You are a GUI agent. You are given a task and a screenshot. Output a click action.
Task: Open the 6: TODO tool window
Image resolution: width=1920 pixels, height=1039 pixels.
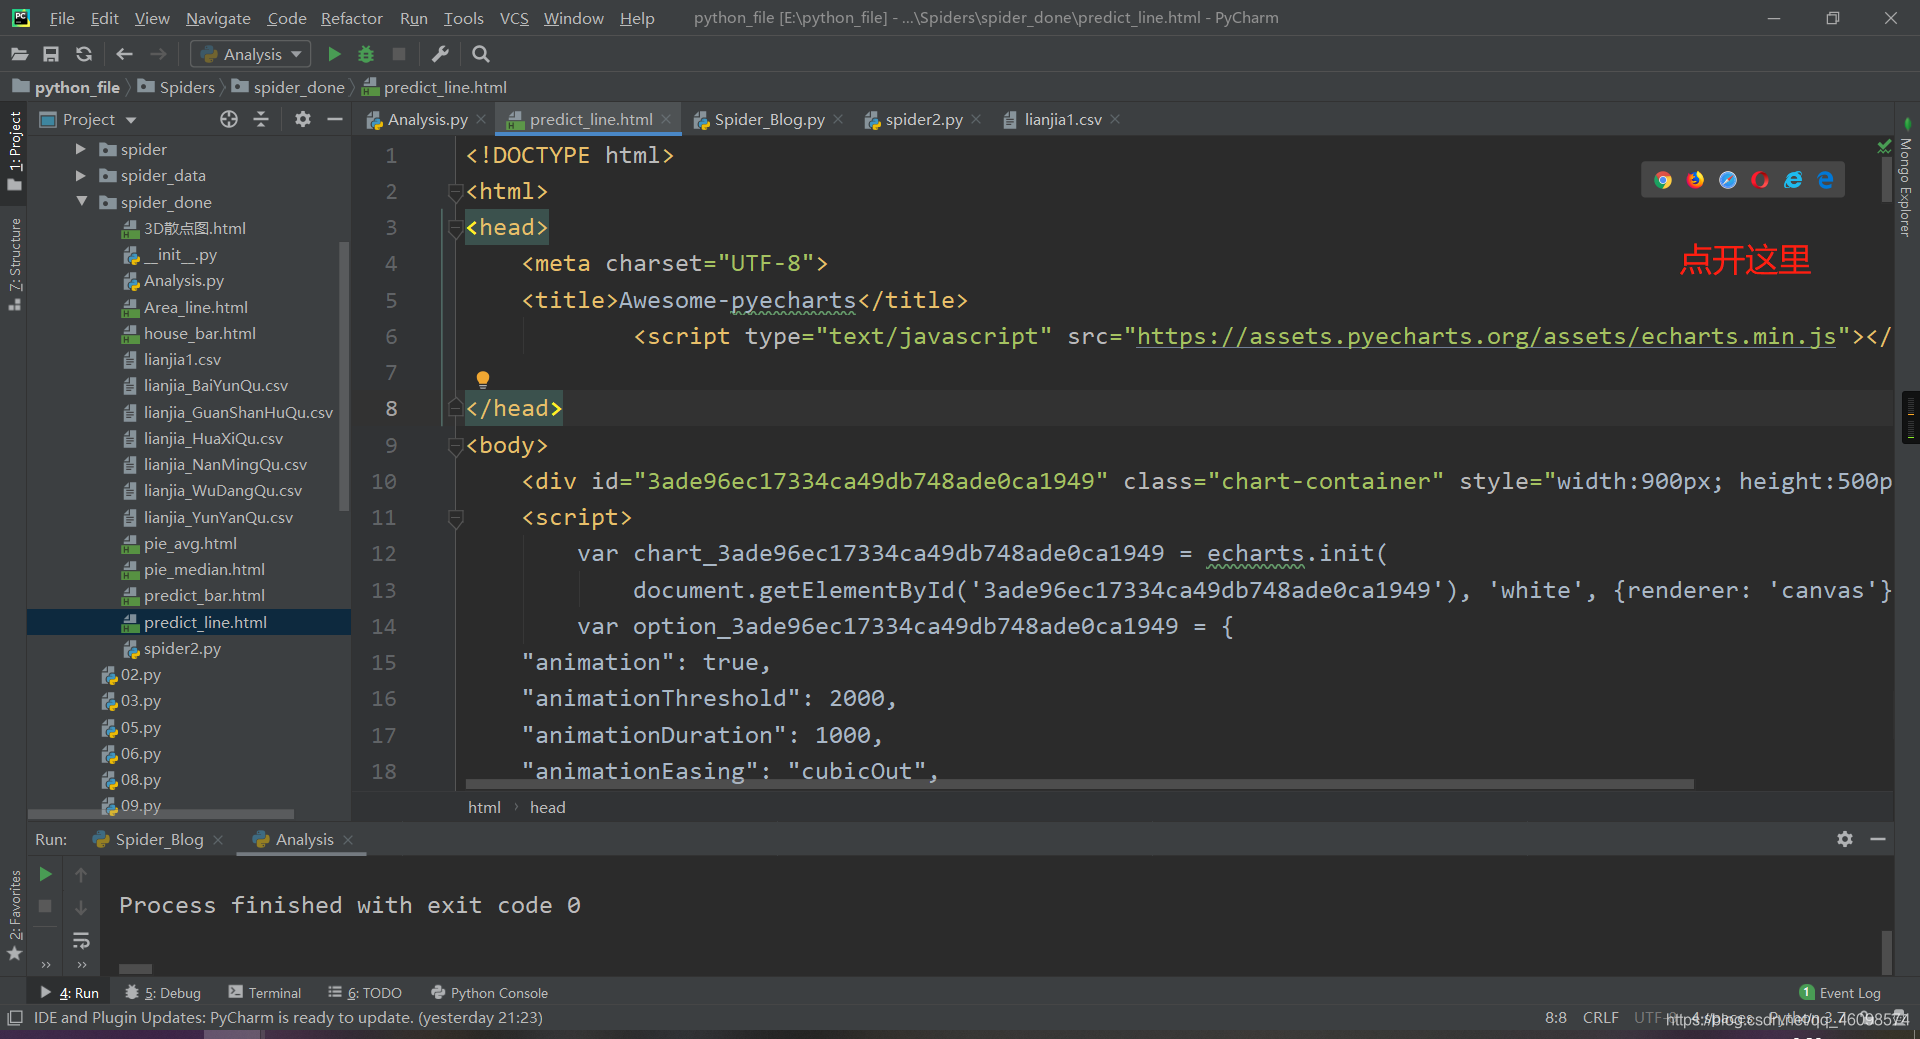[x=365, y=993]
